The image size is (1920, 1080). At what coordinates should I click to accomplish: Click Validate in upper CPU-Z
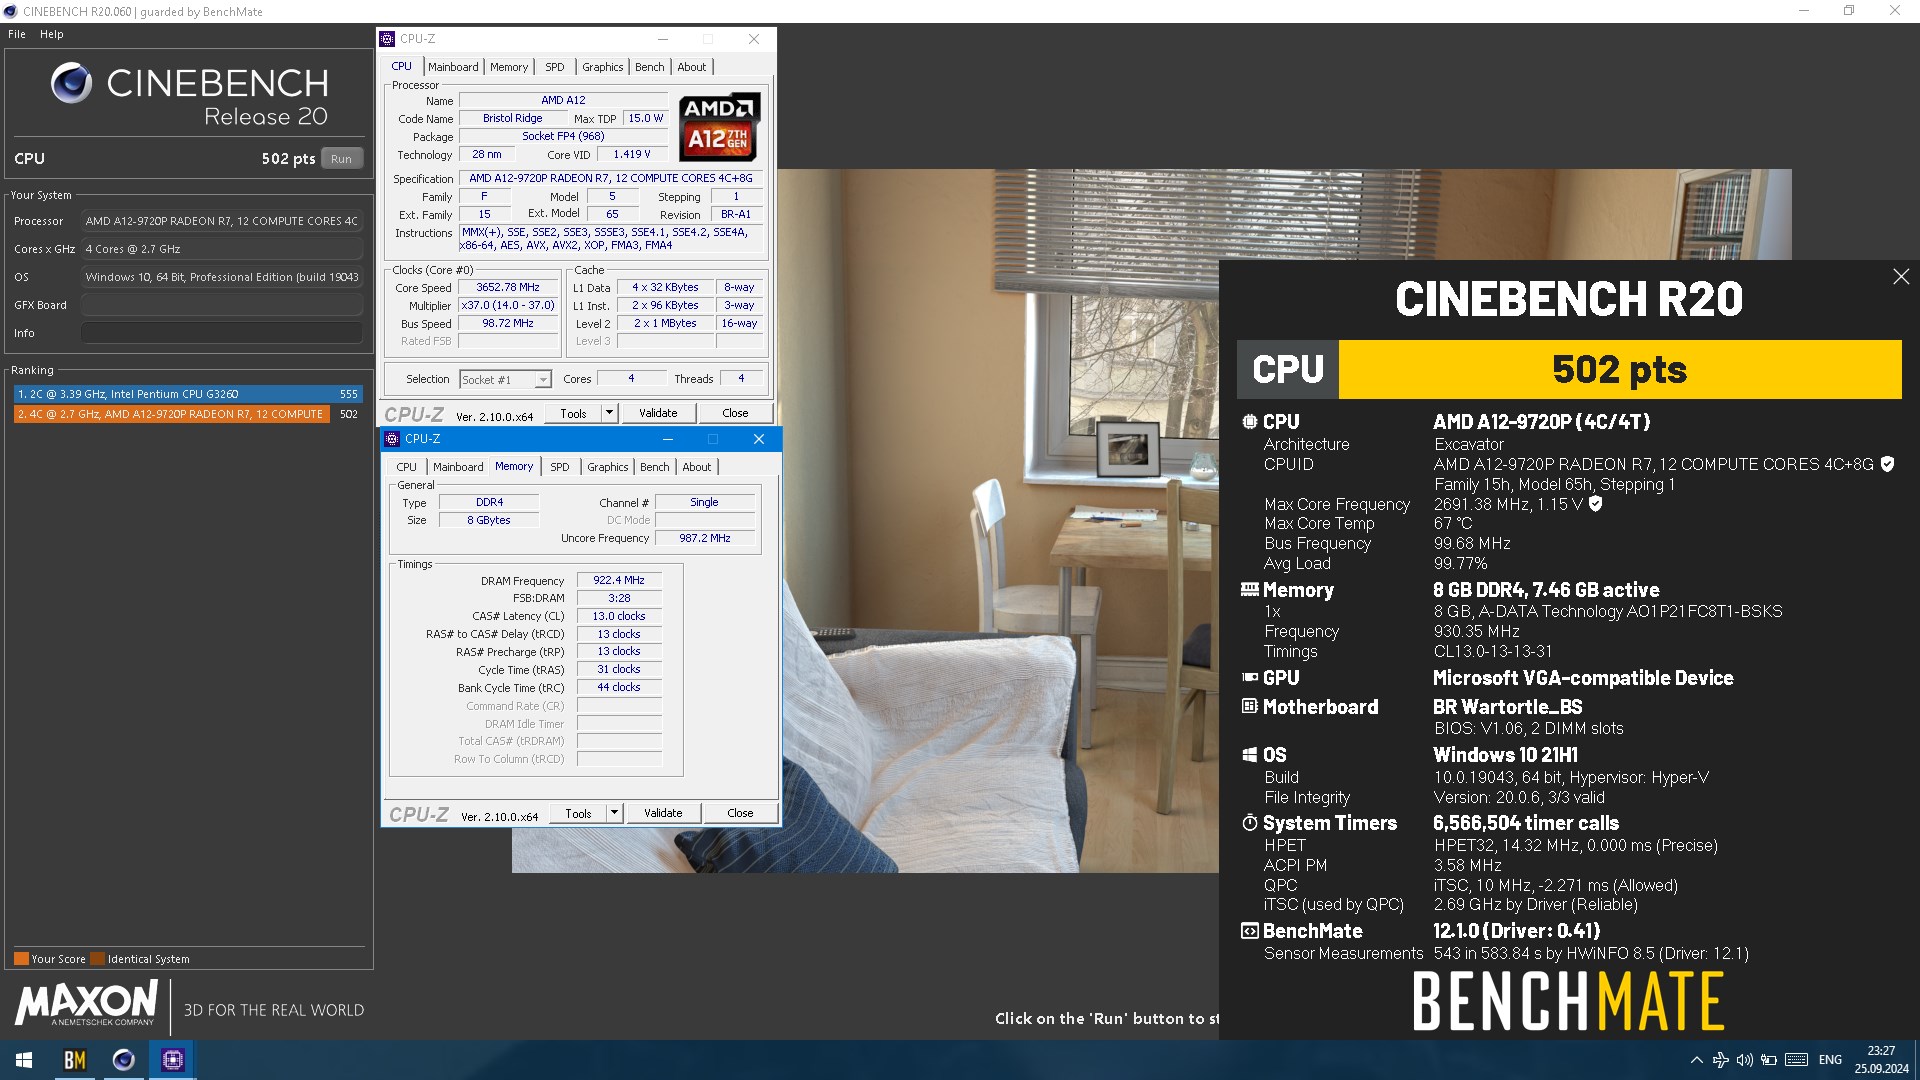pyautogui.click(x=658, y=413)
